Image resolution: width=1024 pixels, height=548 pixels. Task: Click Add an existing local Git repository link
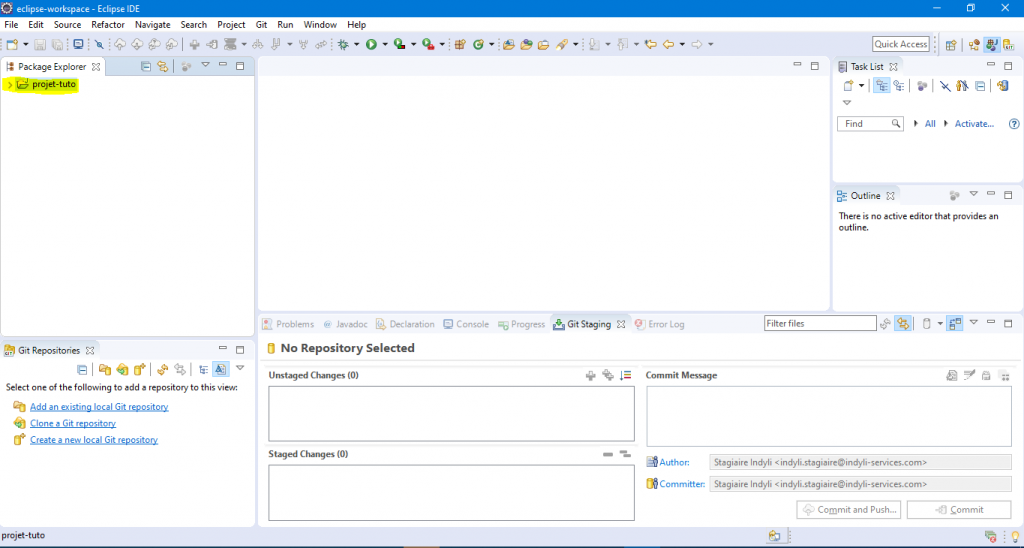pos(99,407)
